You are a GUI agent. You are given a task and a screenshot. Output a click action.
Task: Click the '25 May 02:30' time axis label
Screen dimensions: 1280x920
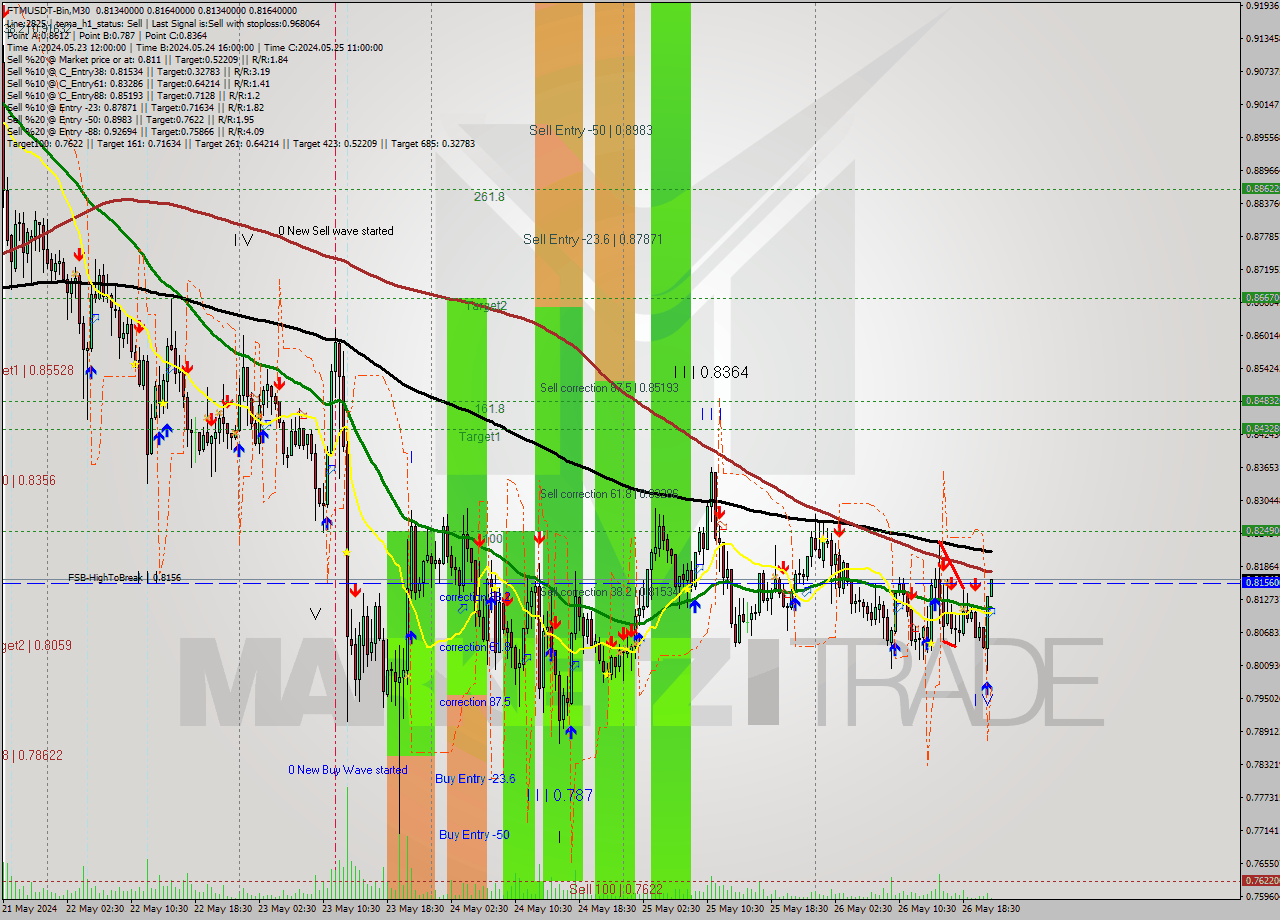point(672,909)
